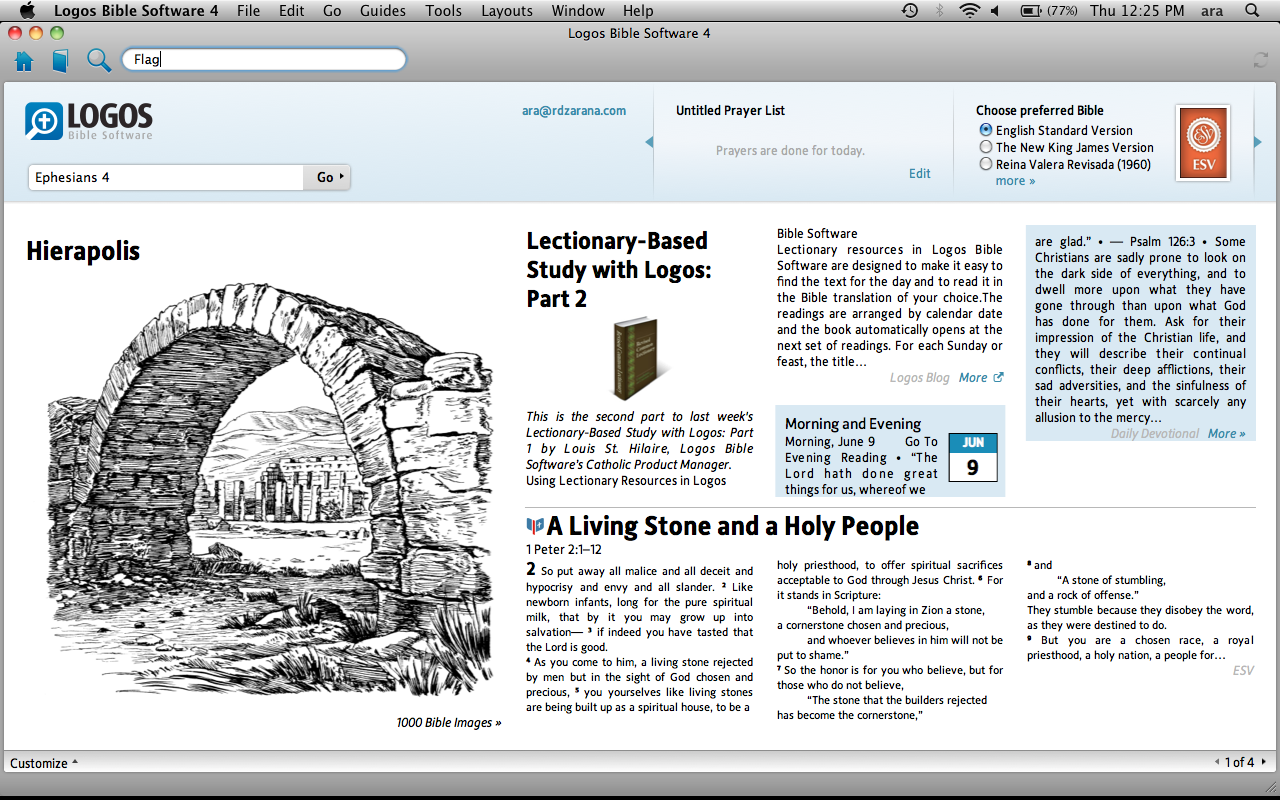Click the Lectionary-Based Study with Logos headline

(617, 269)
